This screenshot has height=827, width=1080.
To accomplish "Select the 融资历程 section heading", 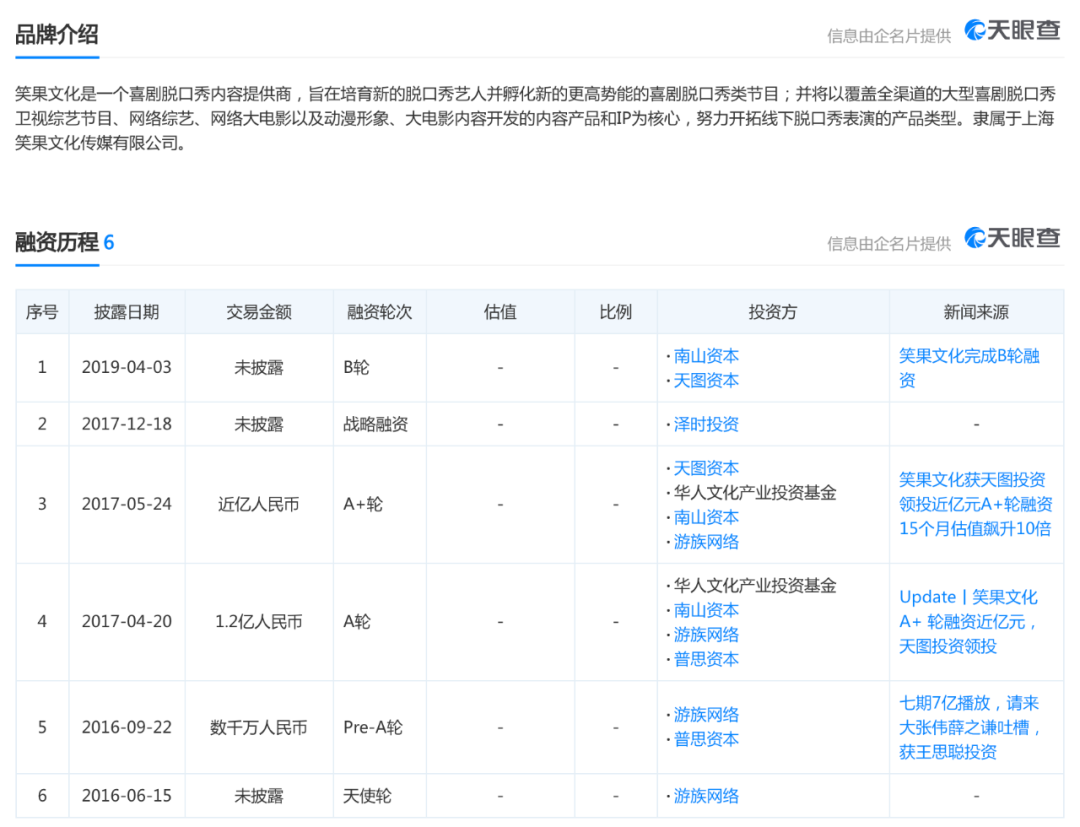I will [x=57, y=242].
